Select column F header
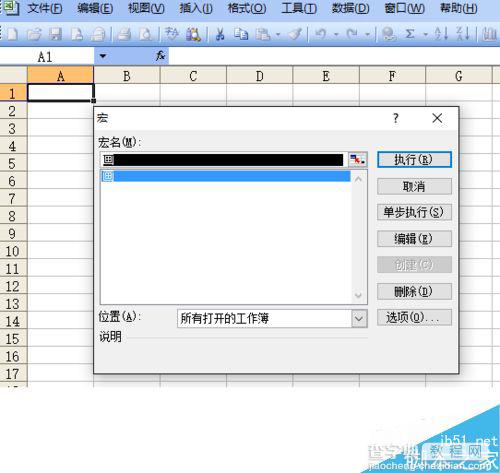This screenshot has height=473, width=500. click(392, 76)
